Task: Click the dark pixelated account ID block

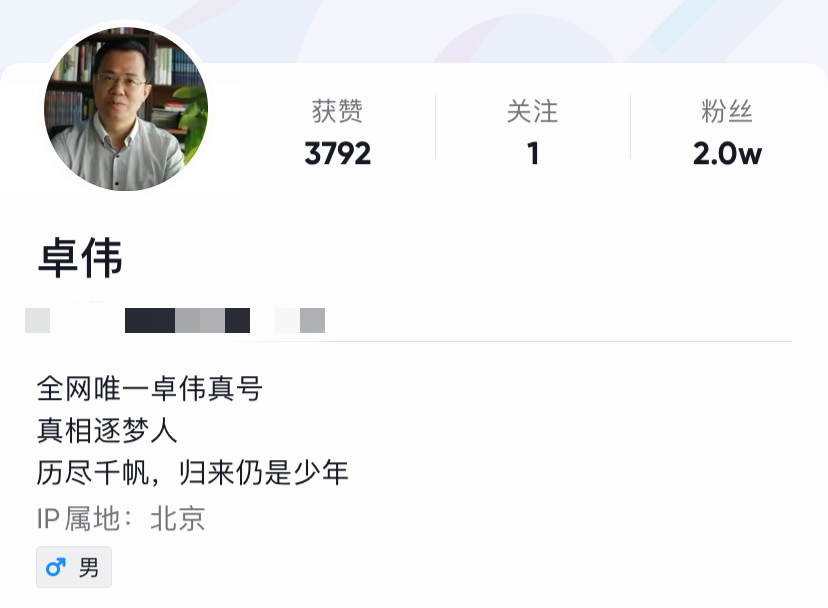Action: pos(187,321)
